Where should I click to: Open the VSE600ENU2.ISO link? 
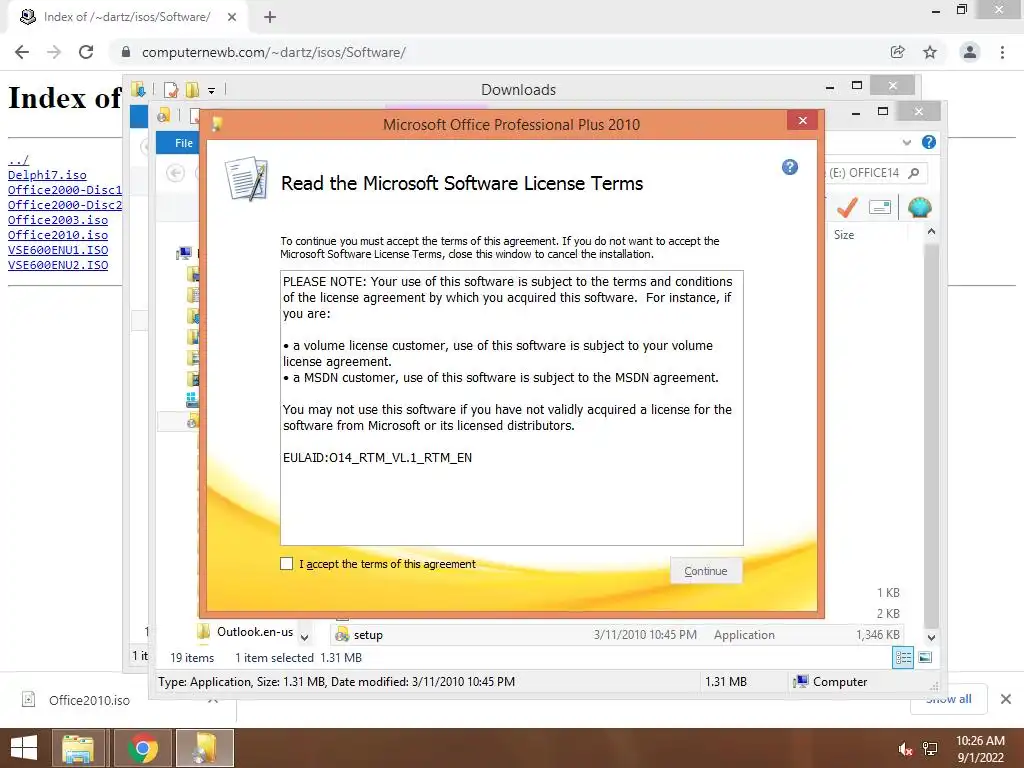pyautogui.click(x=58, y=265)
